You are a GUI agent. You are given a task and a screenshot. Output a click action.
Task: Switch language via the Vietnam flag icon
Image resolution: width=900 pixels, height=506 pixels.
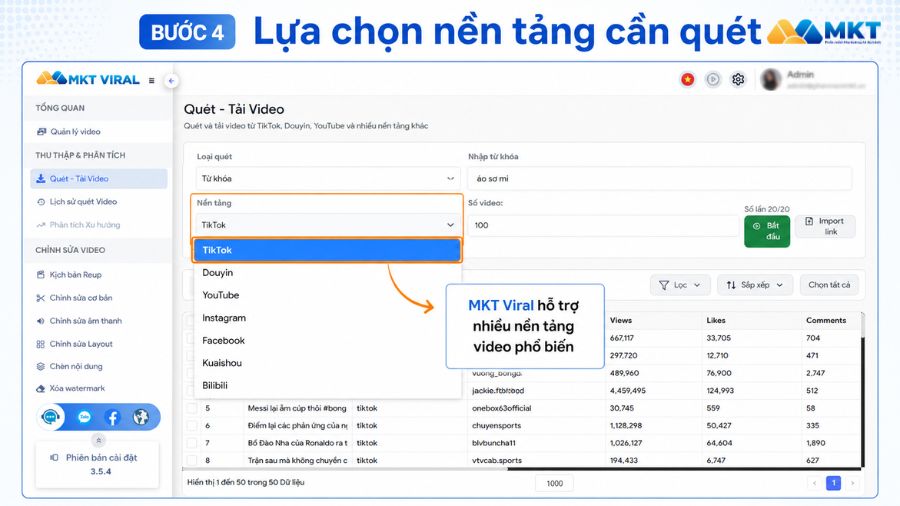(687, 79)
